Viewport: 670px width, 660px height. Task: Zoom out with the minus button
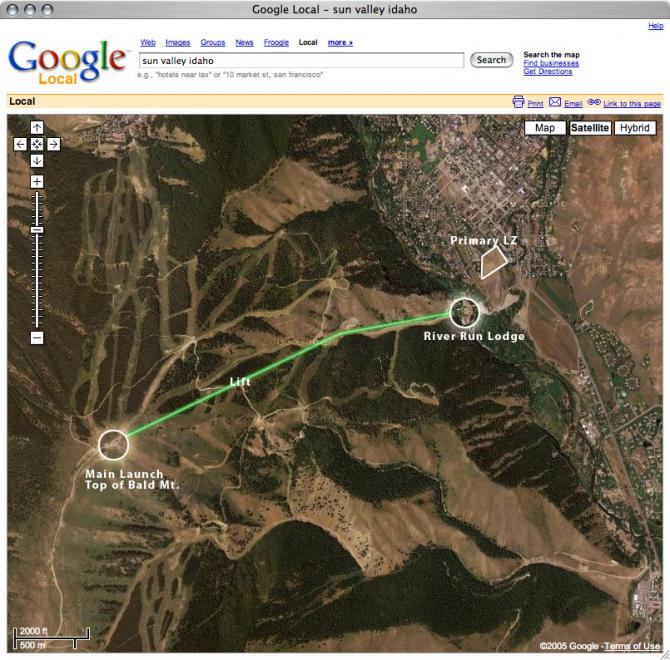37,338
